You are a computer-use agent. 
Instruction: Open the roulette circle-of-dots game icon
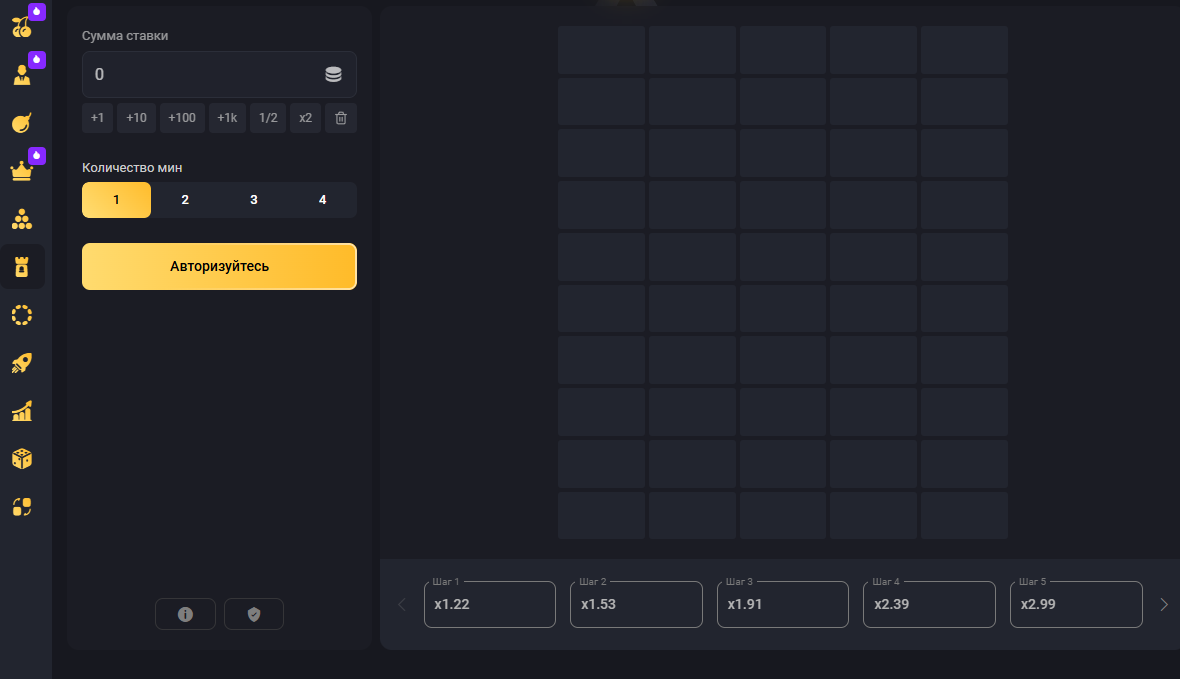pos(22,315)
